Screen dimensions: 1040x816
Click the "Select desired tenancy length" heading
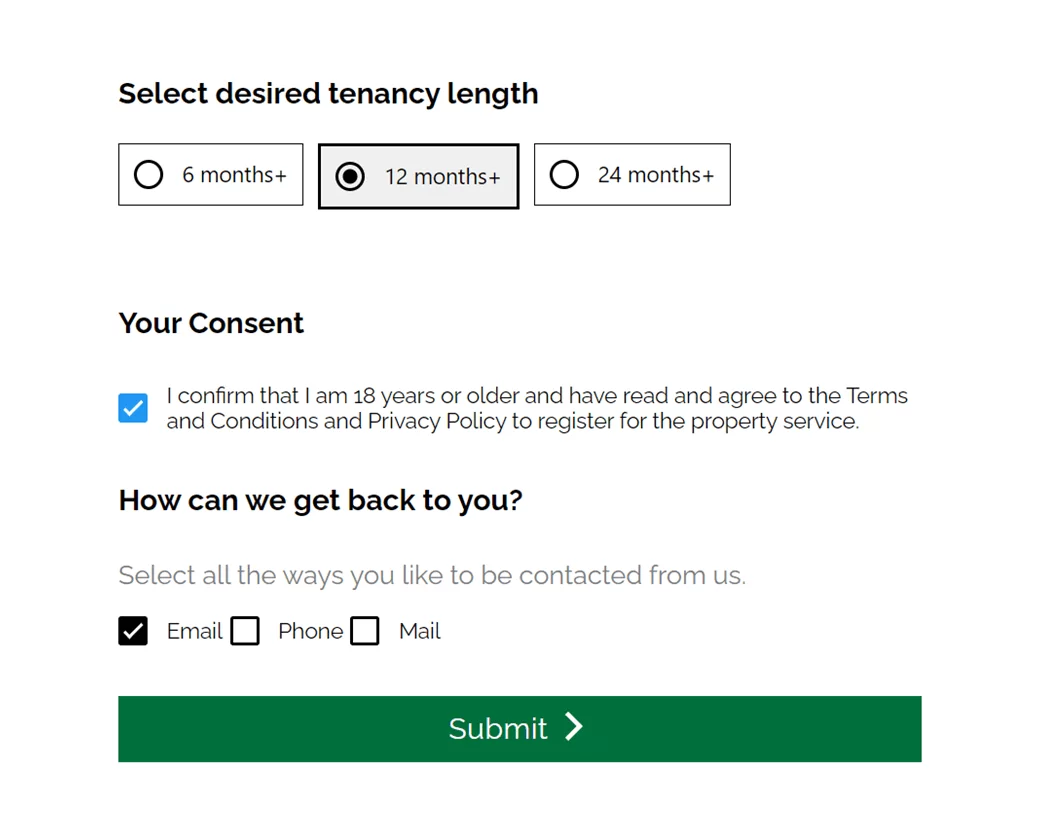click(x=328, y=94)
